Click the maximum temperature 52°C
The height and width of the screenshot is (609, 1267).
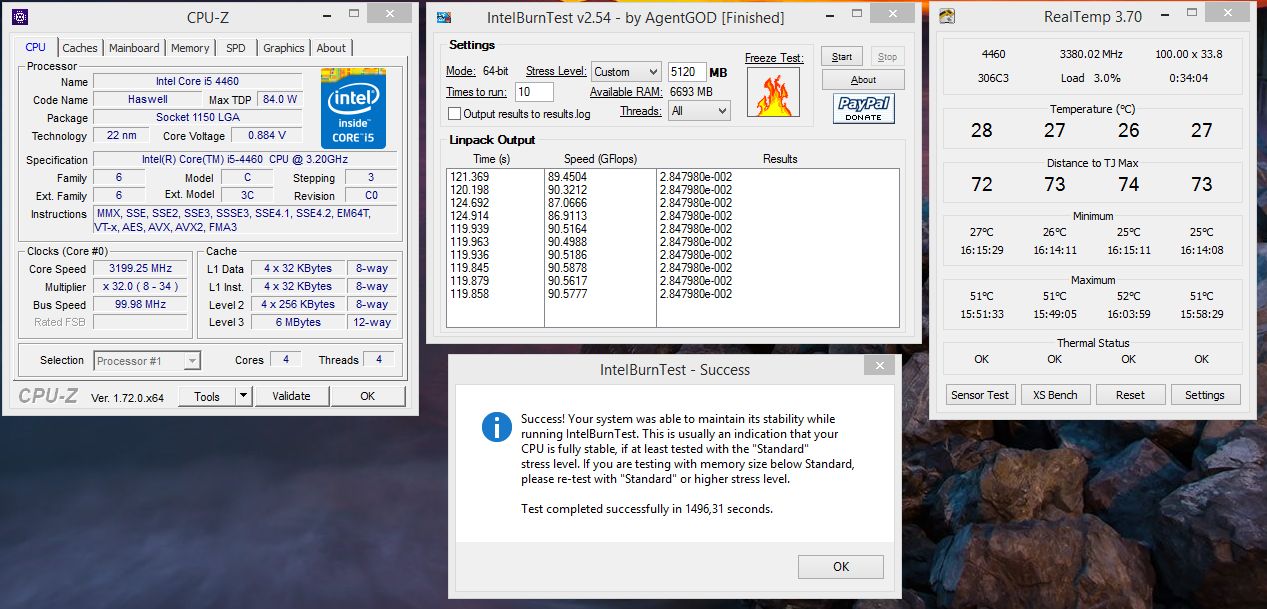[x=1128, y=296]
